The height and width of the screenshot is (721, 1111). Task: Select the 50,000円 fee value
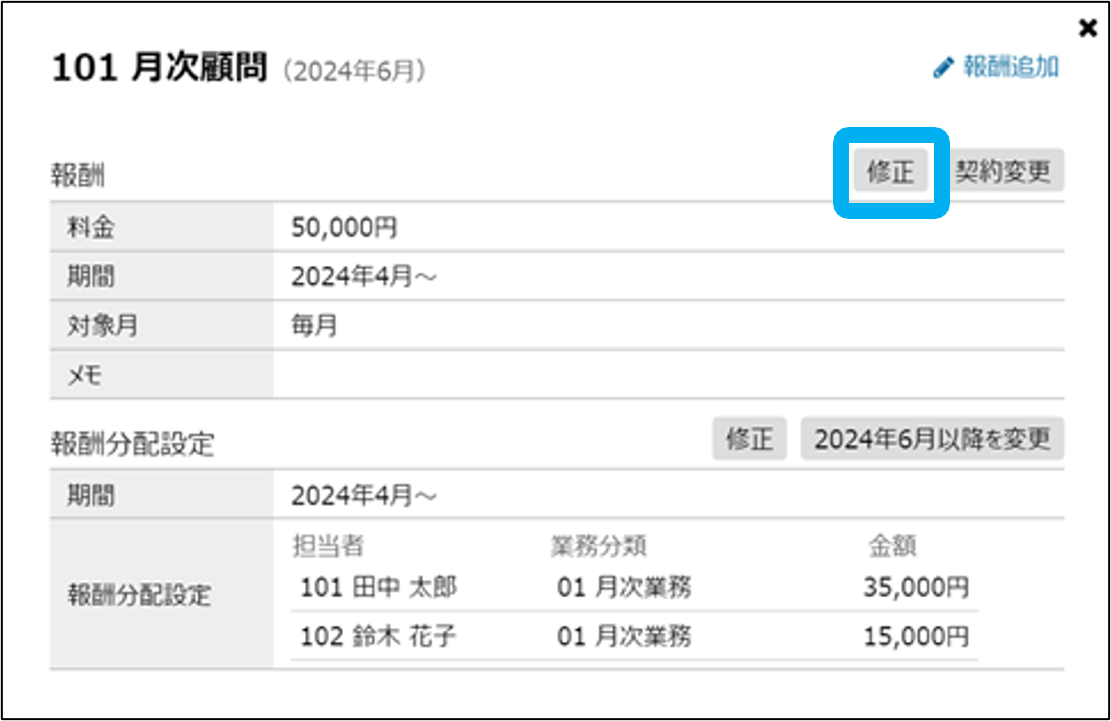pos(344,227)
